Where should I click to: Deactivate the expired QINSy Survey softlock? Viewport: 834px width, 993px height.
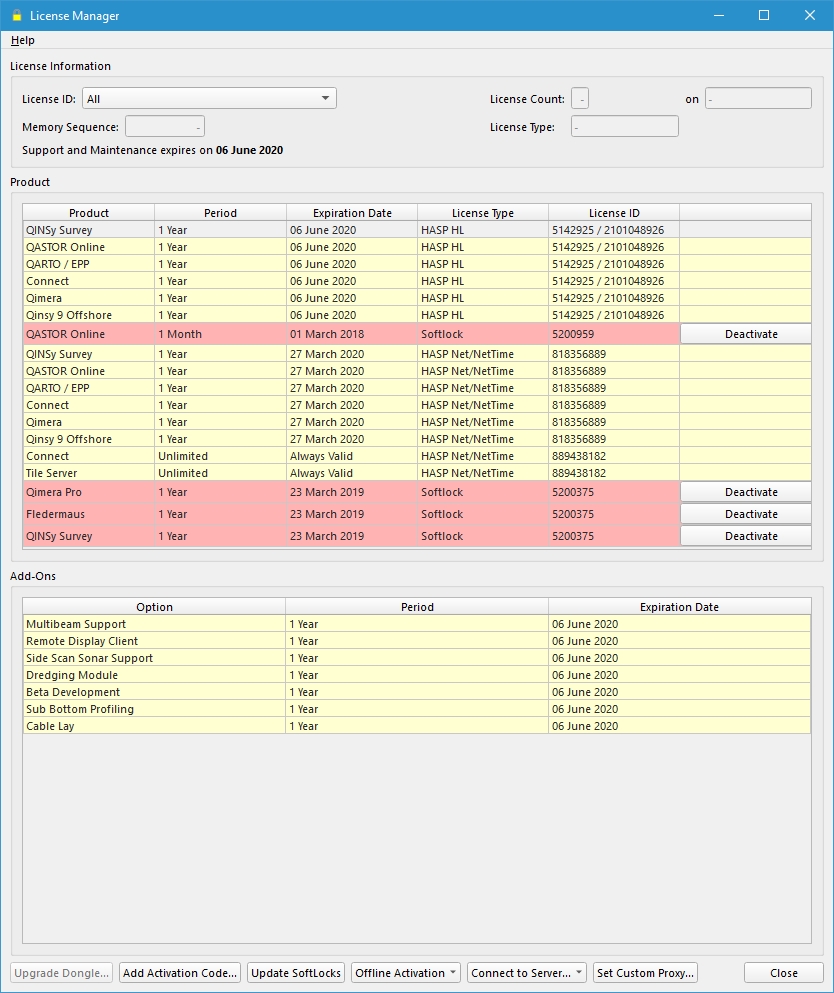[x=746, y=536]
